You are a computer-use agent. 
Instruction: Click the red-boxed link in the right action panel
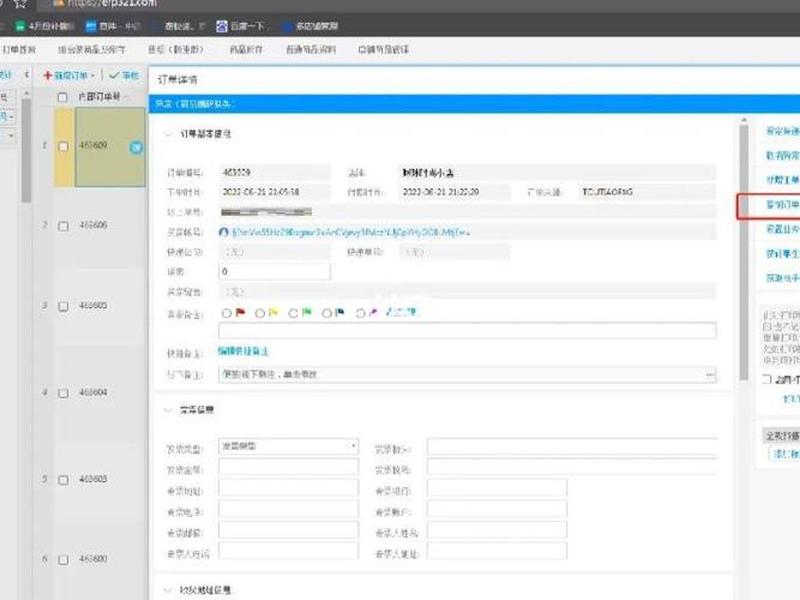782,205
